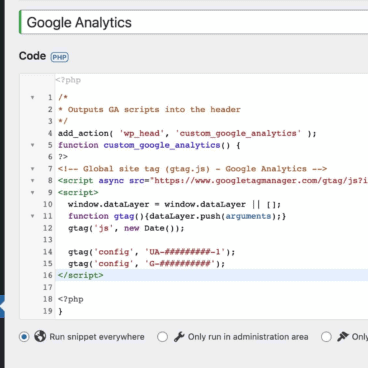Click the 'Run snippet everywhere' label text
This screenshot has width=368, height=368.
tap(97, 337)
